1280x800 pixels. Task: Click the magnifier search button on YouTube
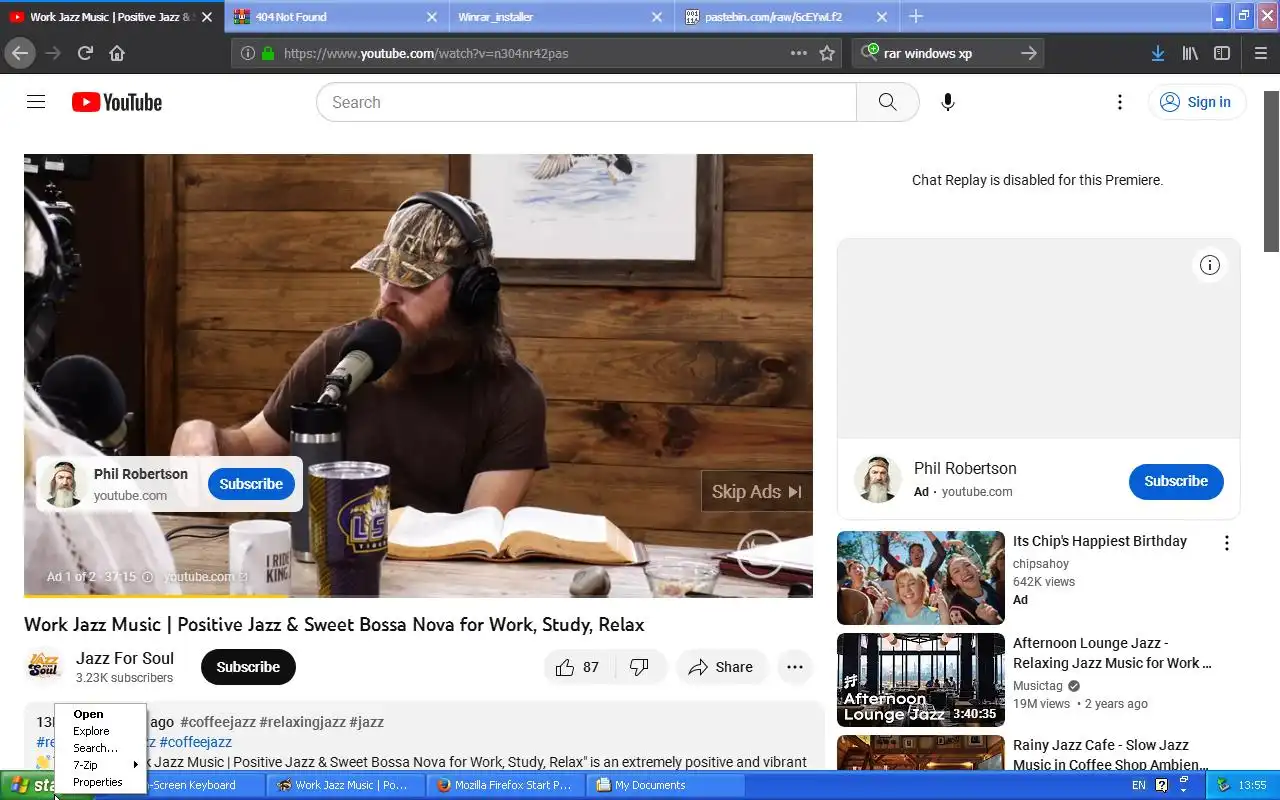point(887,102)
